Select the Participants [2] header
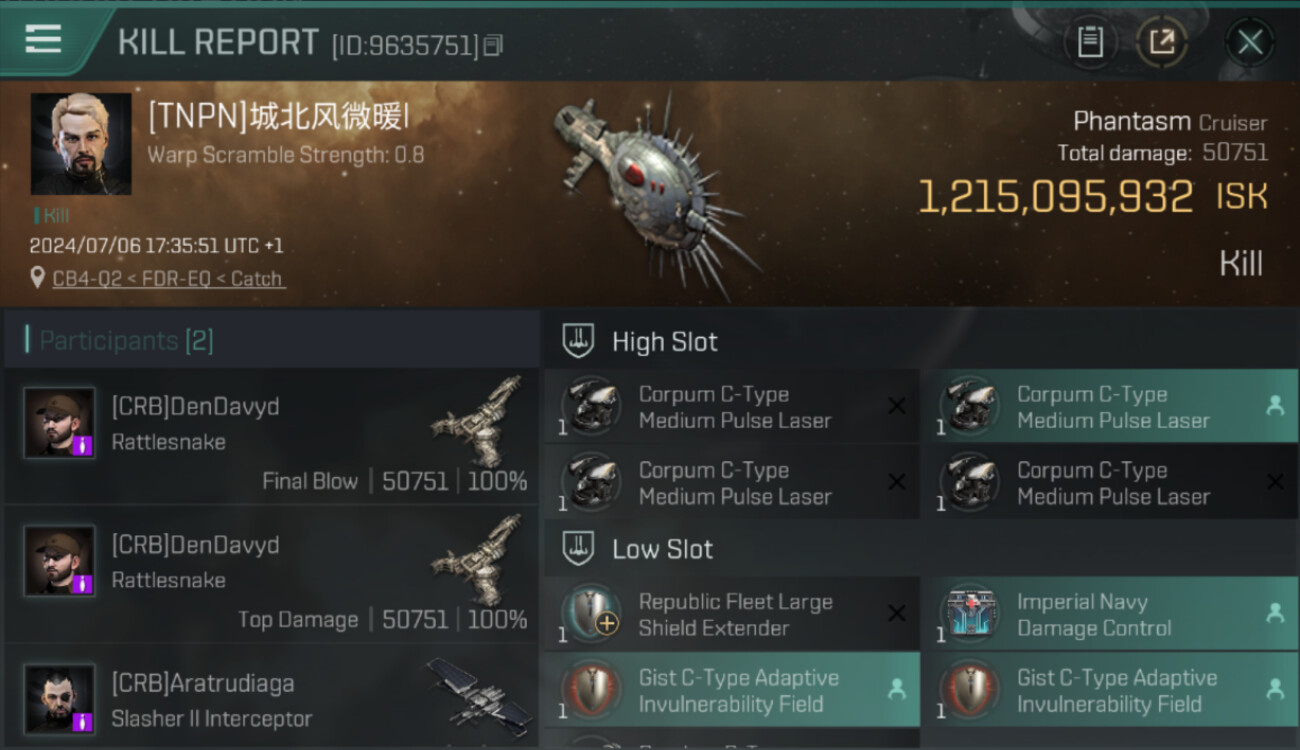The height and width of the screenshot is (750, 1300). click(126, 340)
